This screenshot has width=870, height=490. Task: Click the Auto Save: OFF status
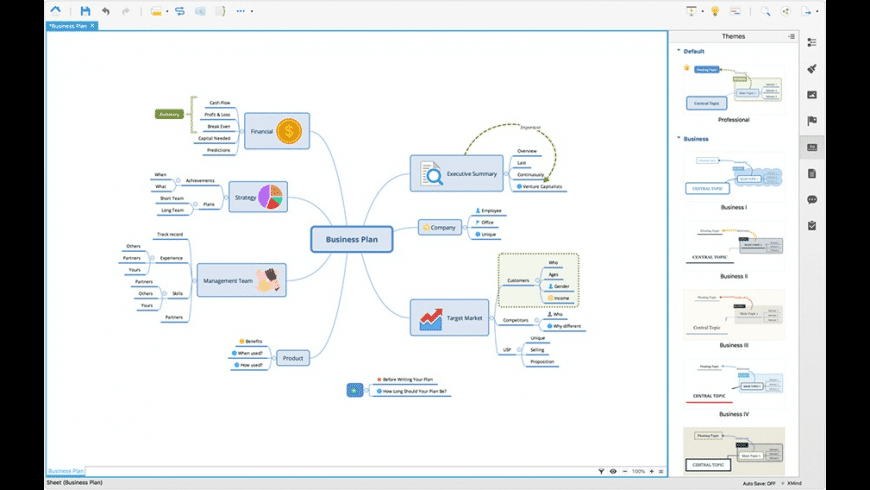click(x=759, y=483)
